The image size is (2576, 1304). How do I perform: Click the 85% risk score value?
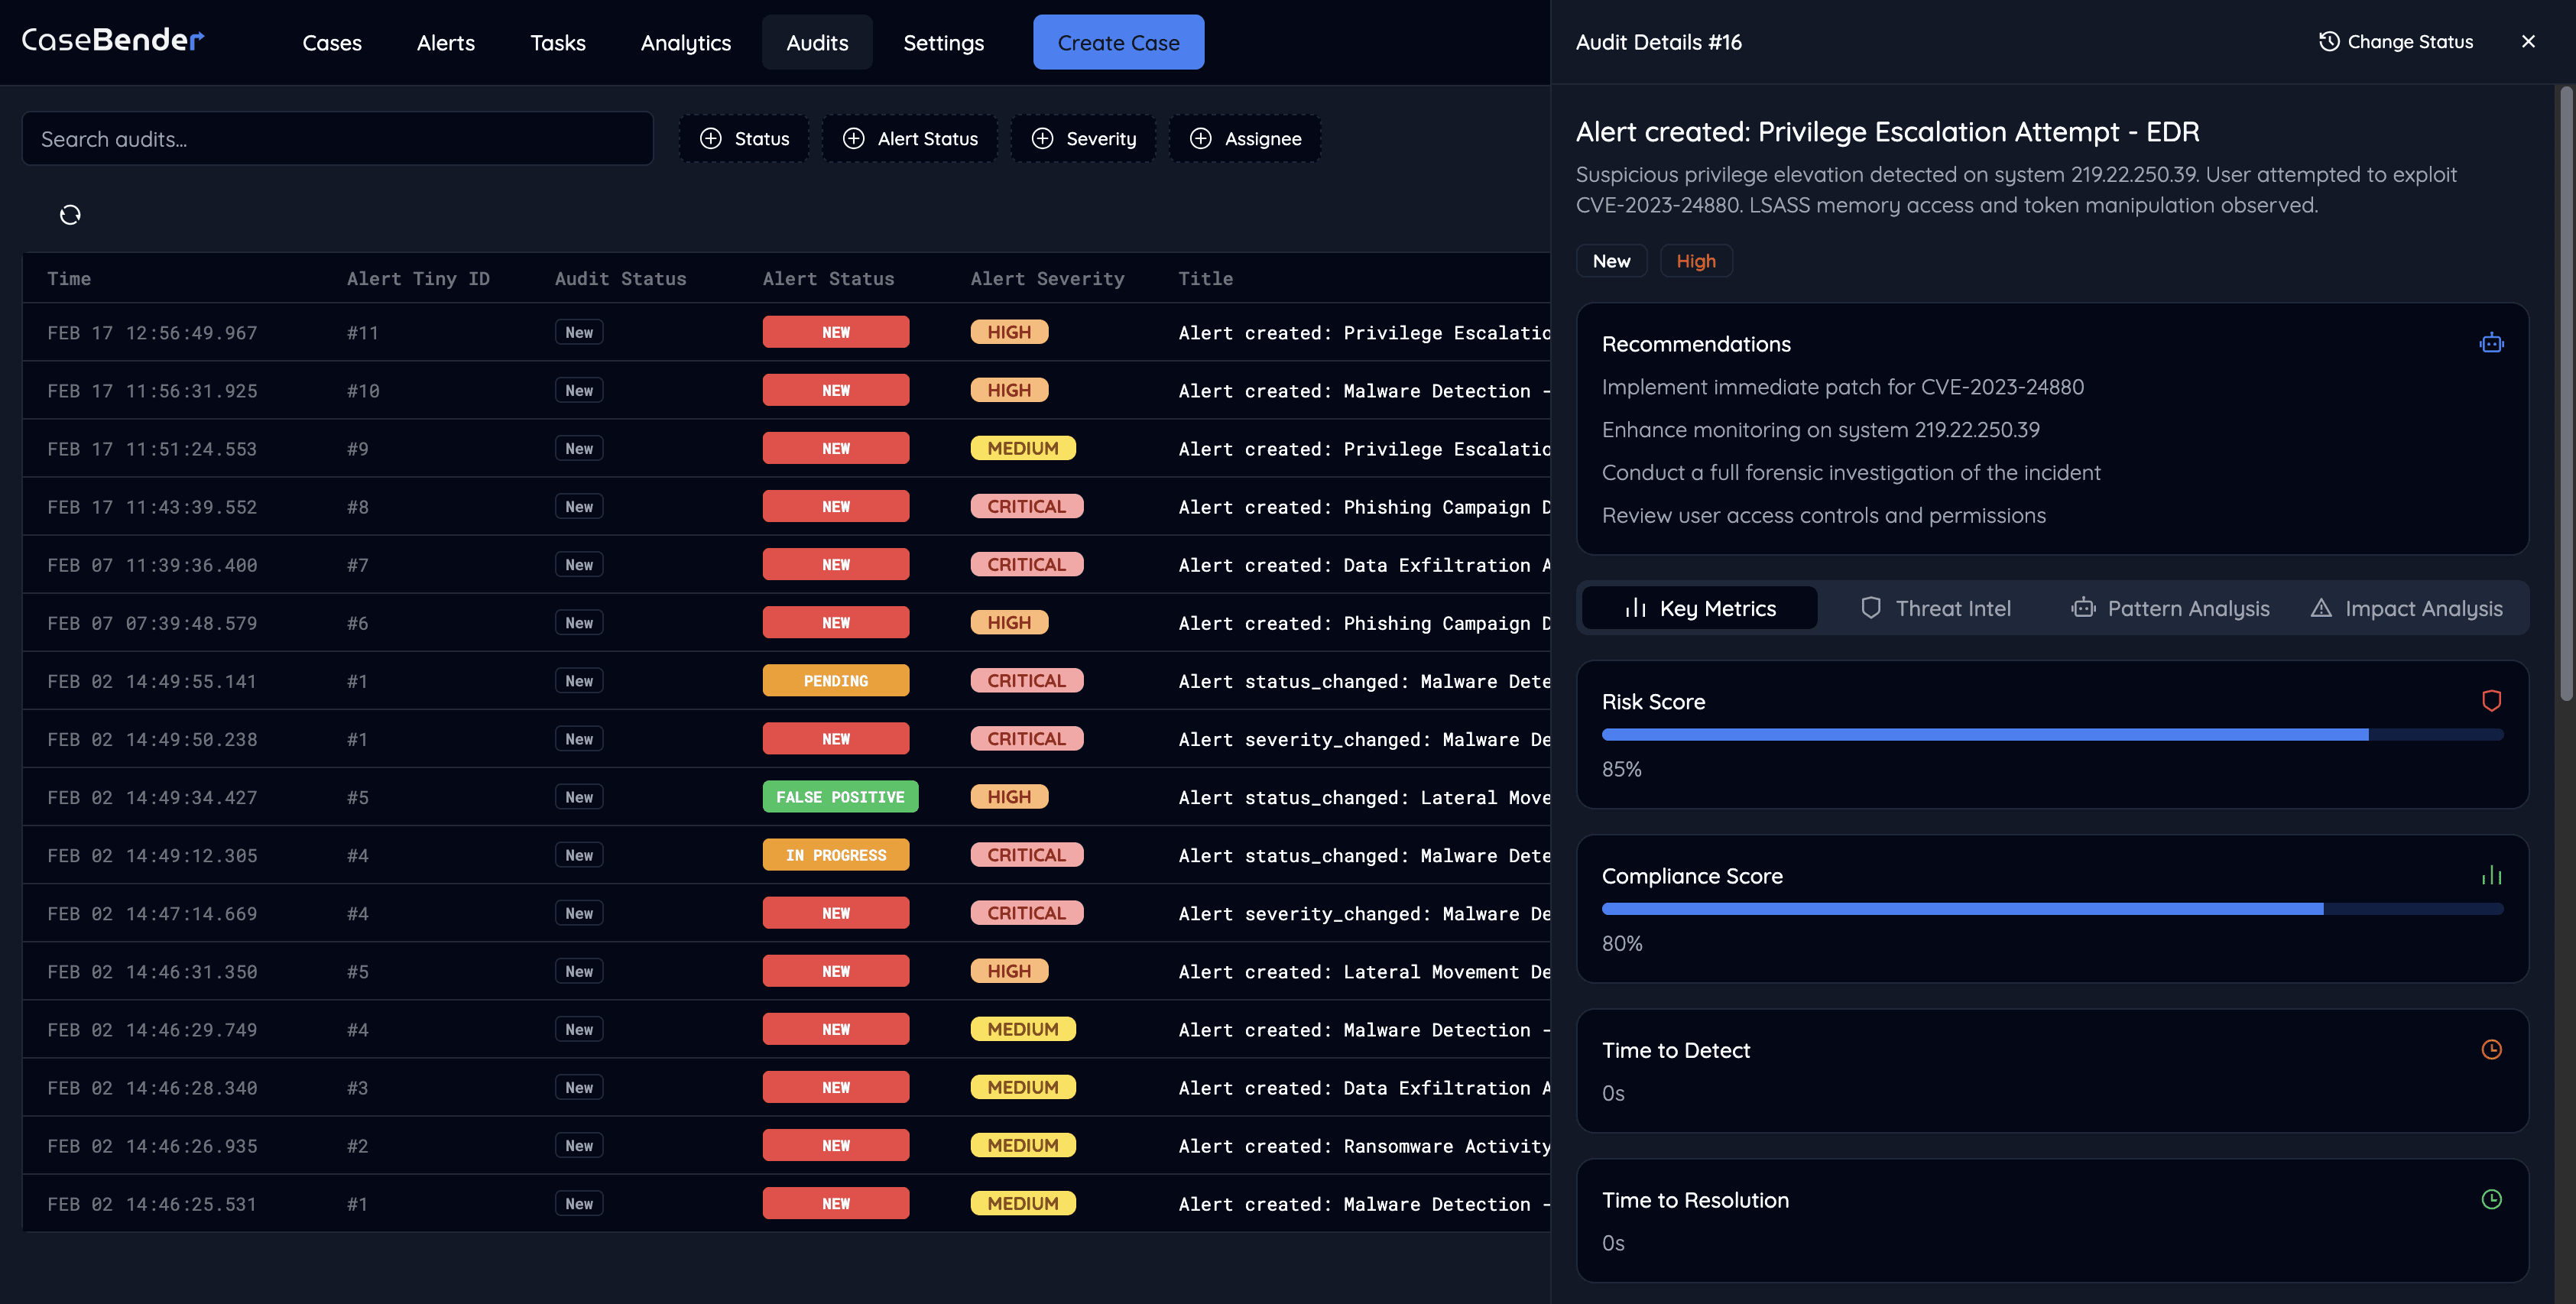point(1621,769)
